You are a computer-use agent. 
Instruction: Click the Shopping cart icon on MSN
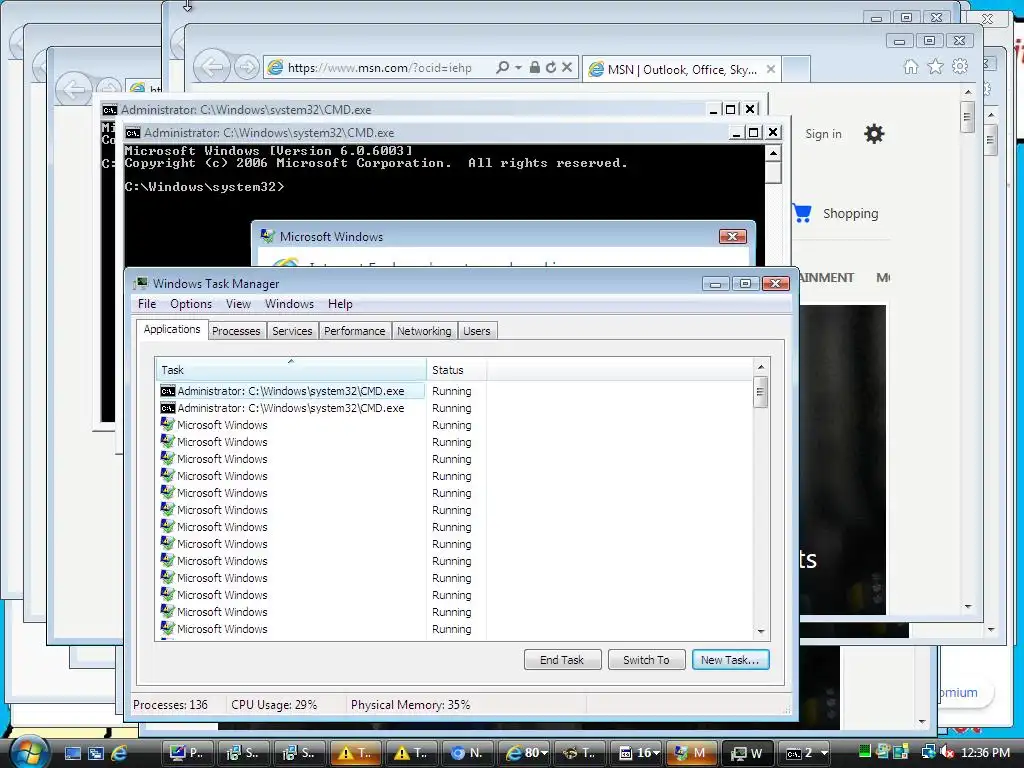coord(802,213)
